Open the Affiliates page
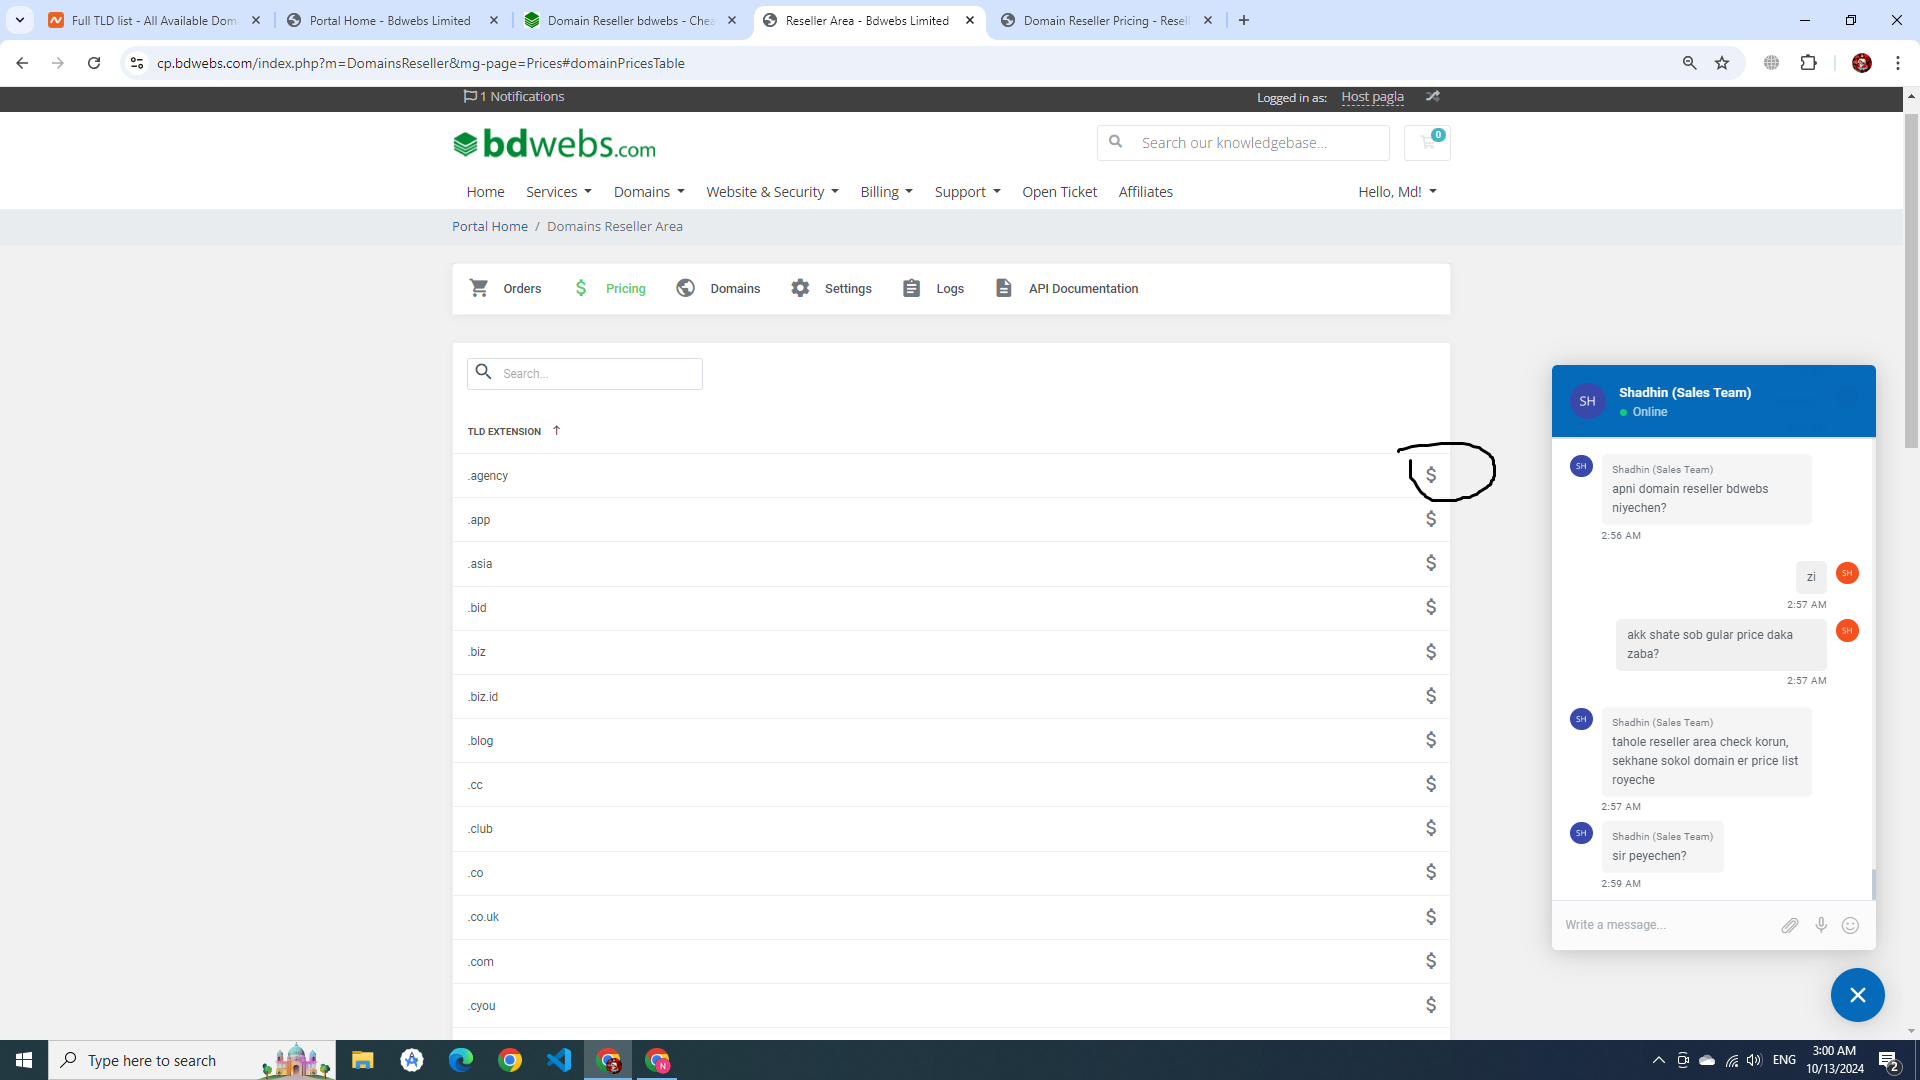 coord(1145,192)
